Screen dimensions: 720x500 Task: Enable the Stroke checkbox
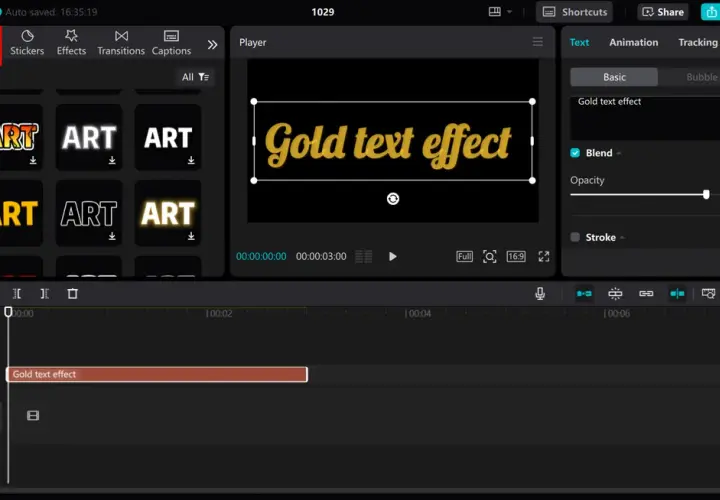575,237
